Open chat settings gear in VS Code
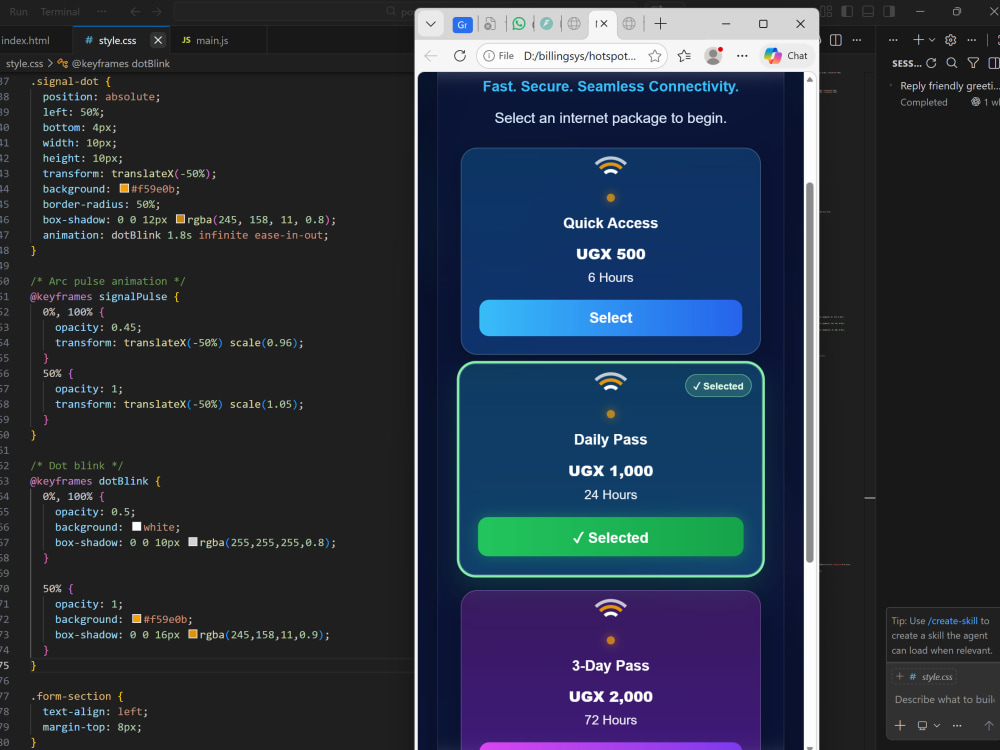Viewport: 1000px width, 750px height. 950,40
